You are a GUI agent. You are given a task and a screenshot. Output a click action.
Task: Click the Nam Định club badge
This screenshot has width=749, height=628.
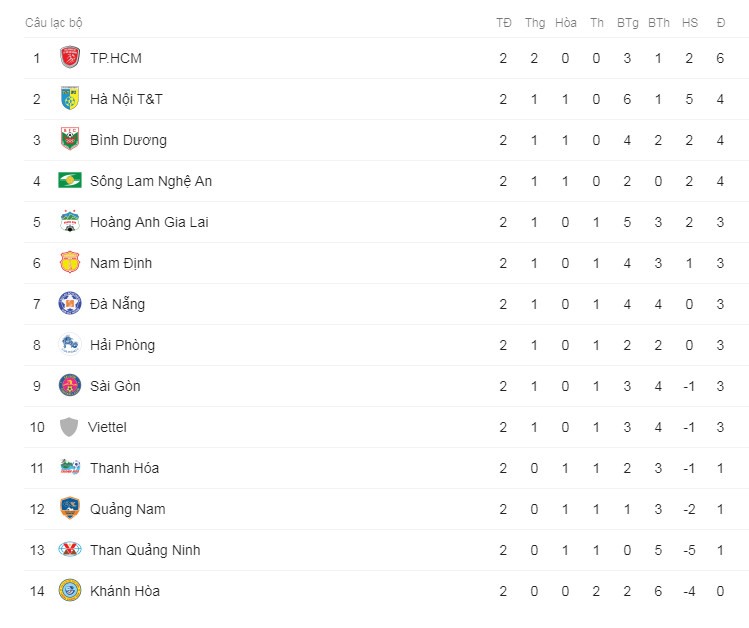[x=70, y=262]
